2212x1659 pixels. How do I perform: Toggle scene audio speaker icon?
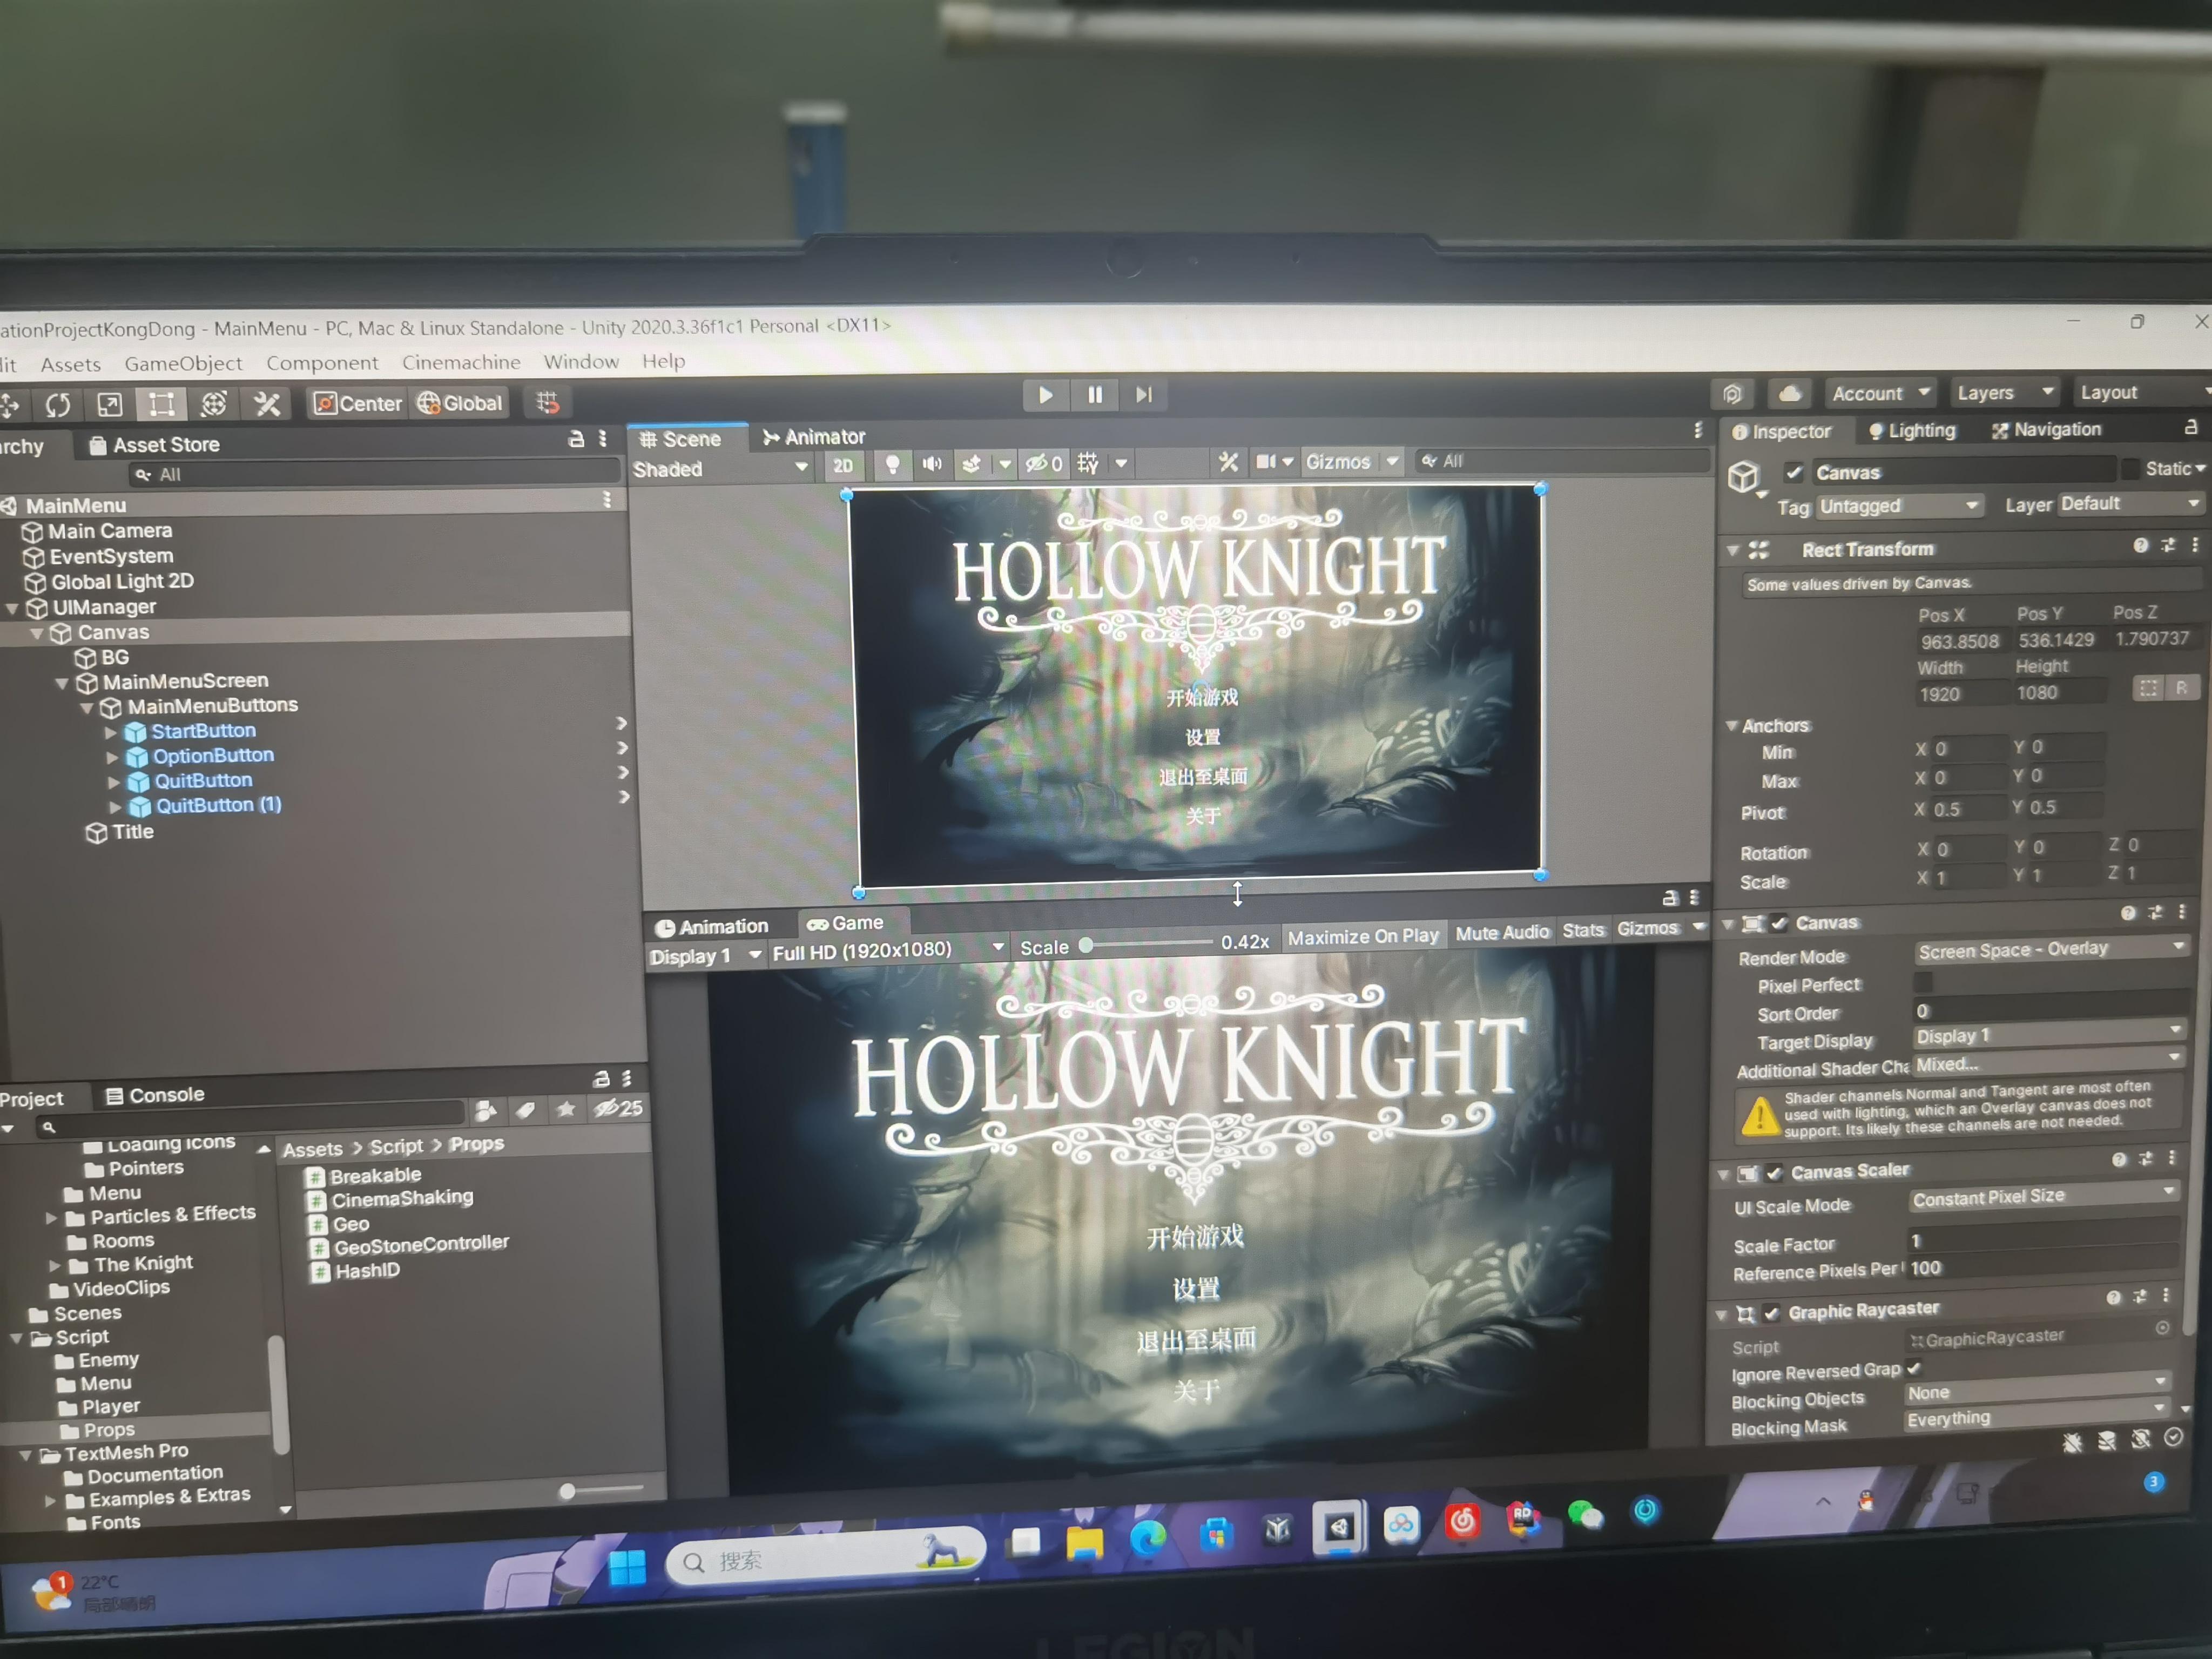932,464
